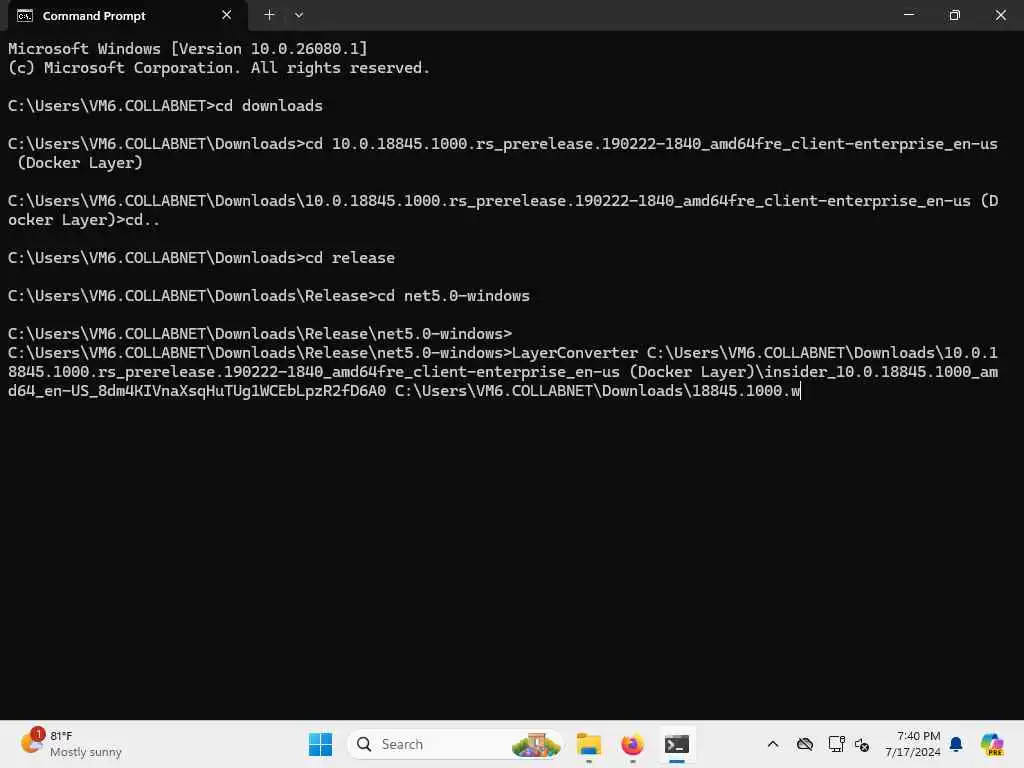Click the taskbar Search box
This screenshot has height=768, width=1024.
coord(455,744)
